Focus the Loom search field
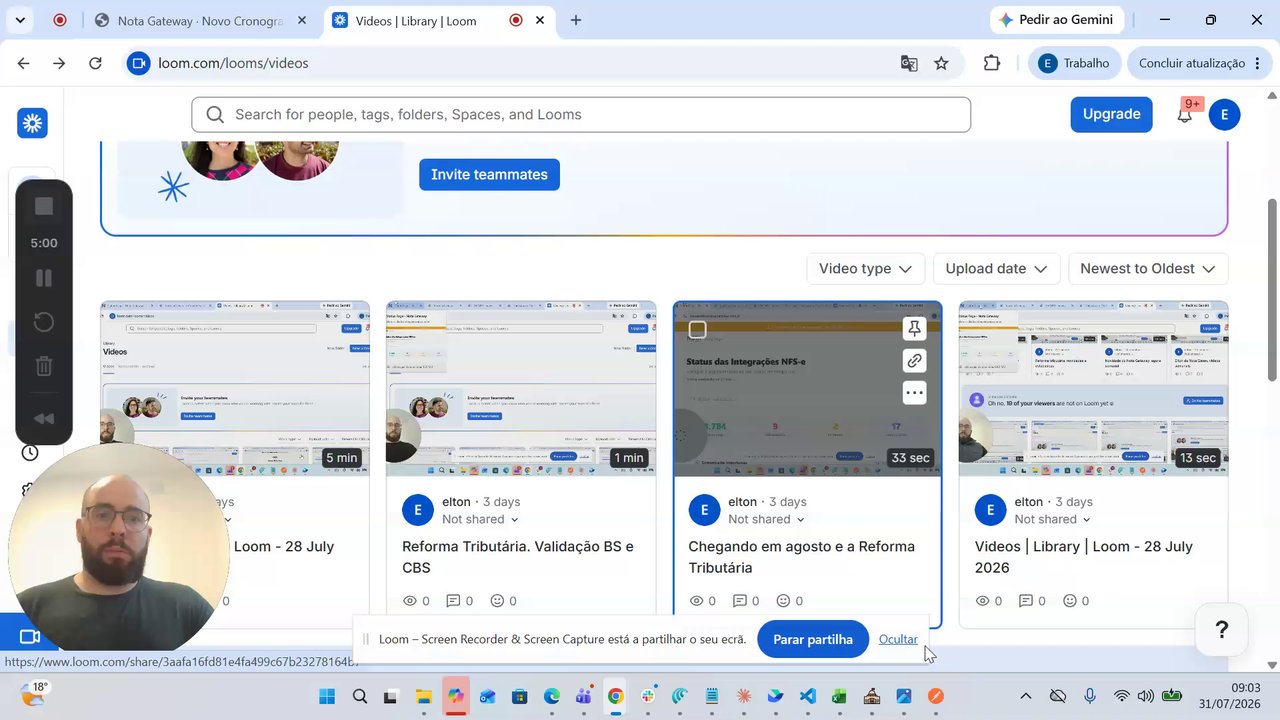The image size is (1280, 720). pyautogui.click(x=581, y=114)
